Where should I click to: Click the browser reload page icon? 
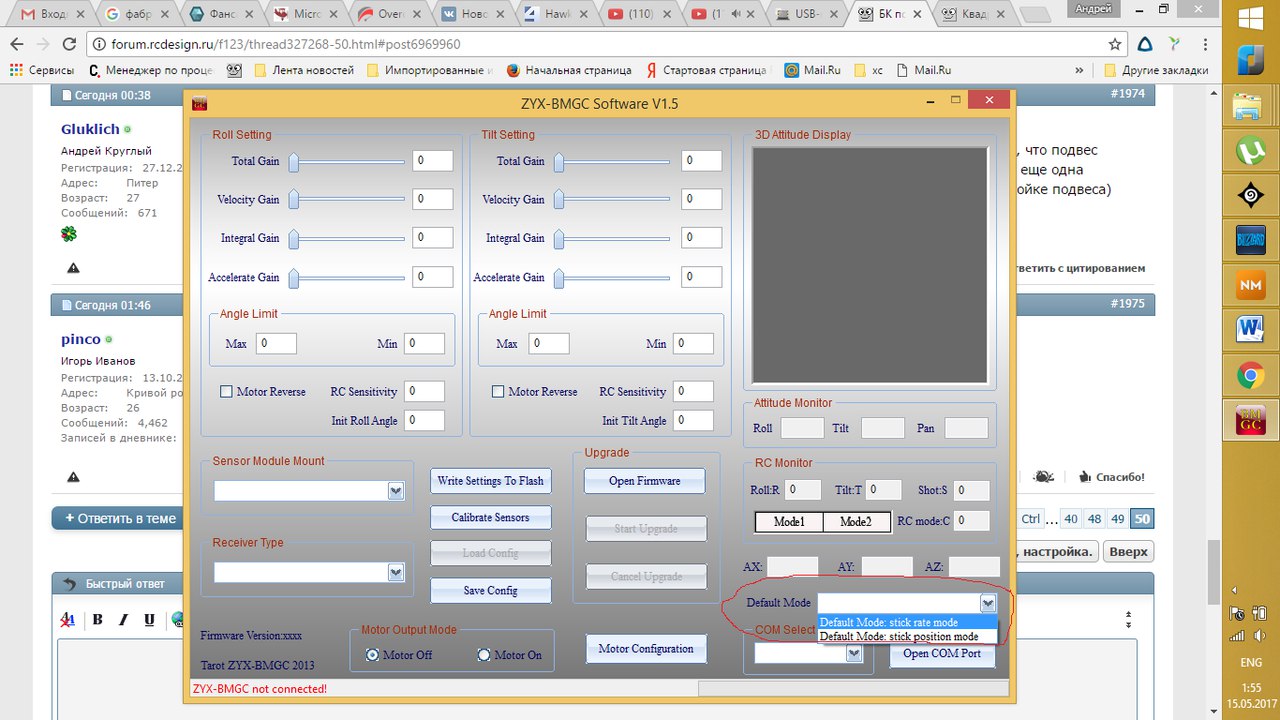[x=71, y=45]
